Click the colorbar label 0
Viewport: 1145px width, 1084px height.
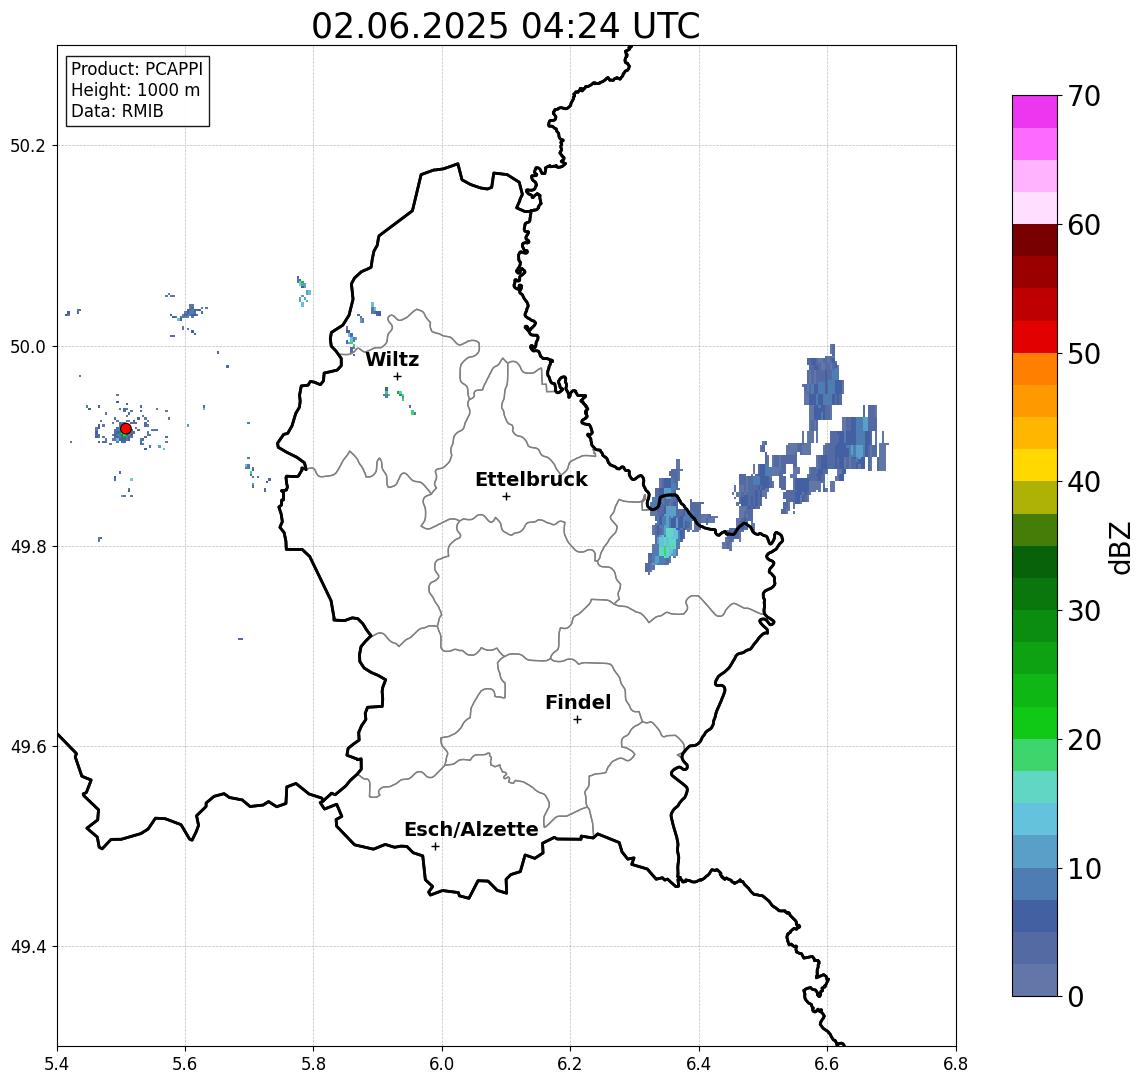1076,997
